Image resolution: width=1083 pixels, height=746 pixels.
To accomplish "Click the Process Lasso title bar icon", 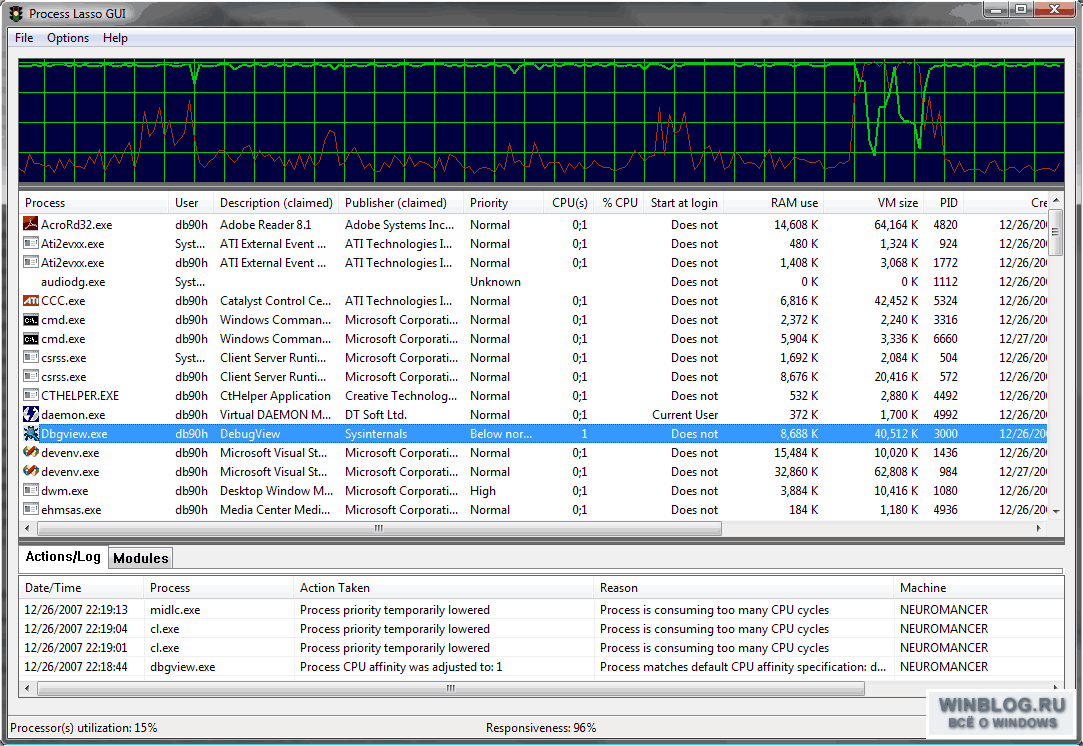I will [x=16, y=13].
